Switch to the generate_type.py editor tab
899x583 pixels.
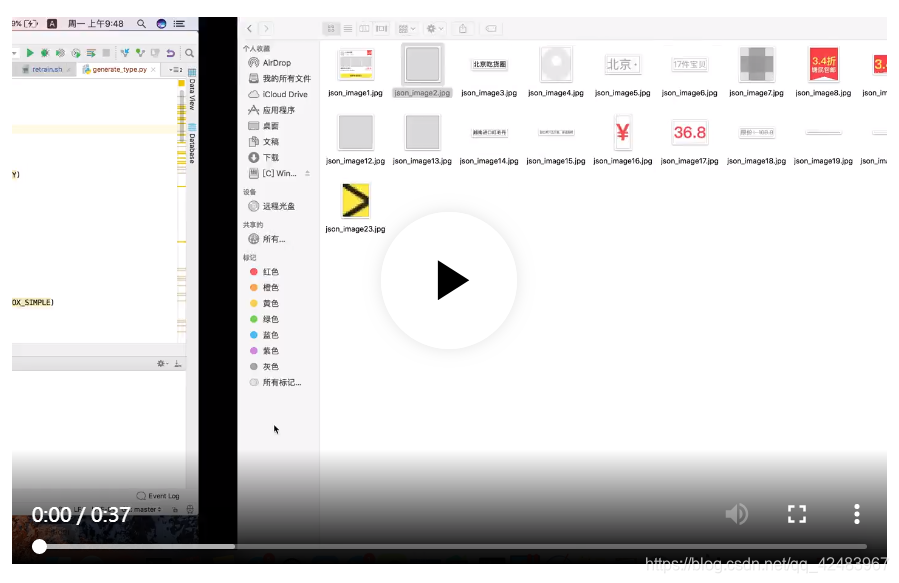pos(116,69)
